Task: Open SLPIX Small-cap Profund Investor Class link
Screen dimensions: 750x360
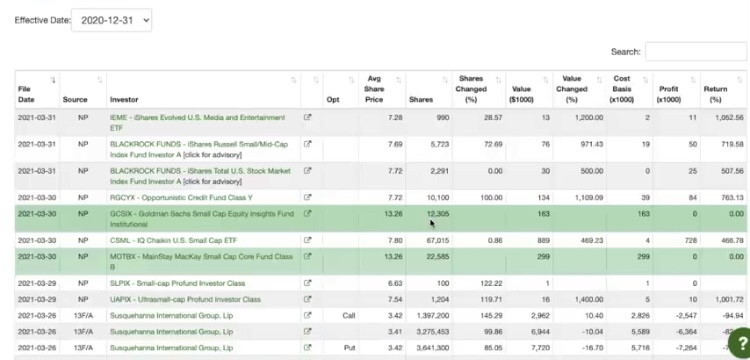Action: point(177,284)
